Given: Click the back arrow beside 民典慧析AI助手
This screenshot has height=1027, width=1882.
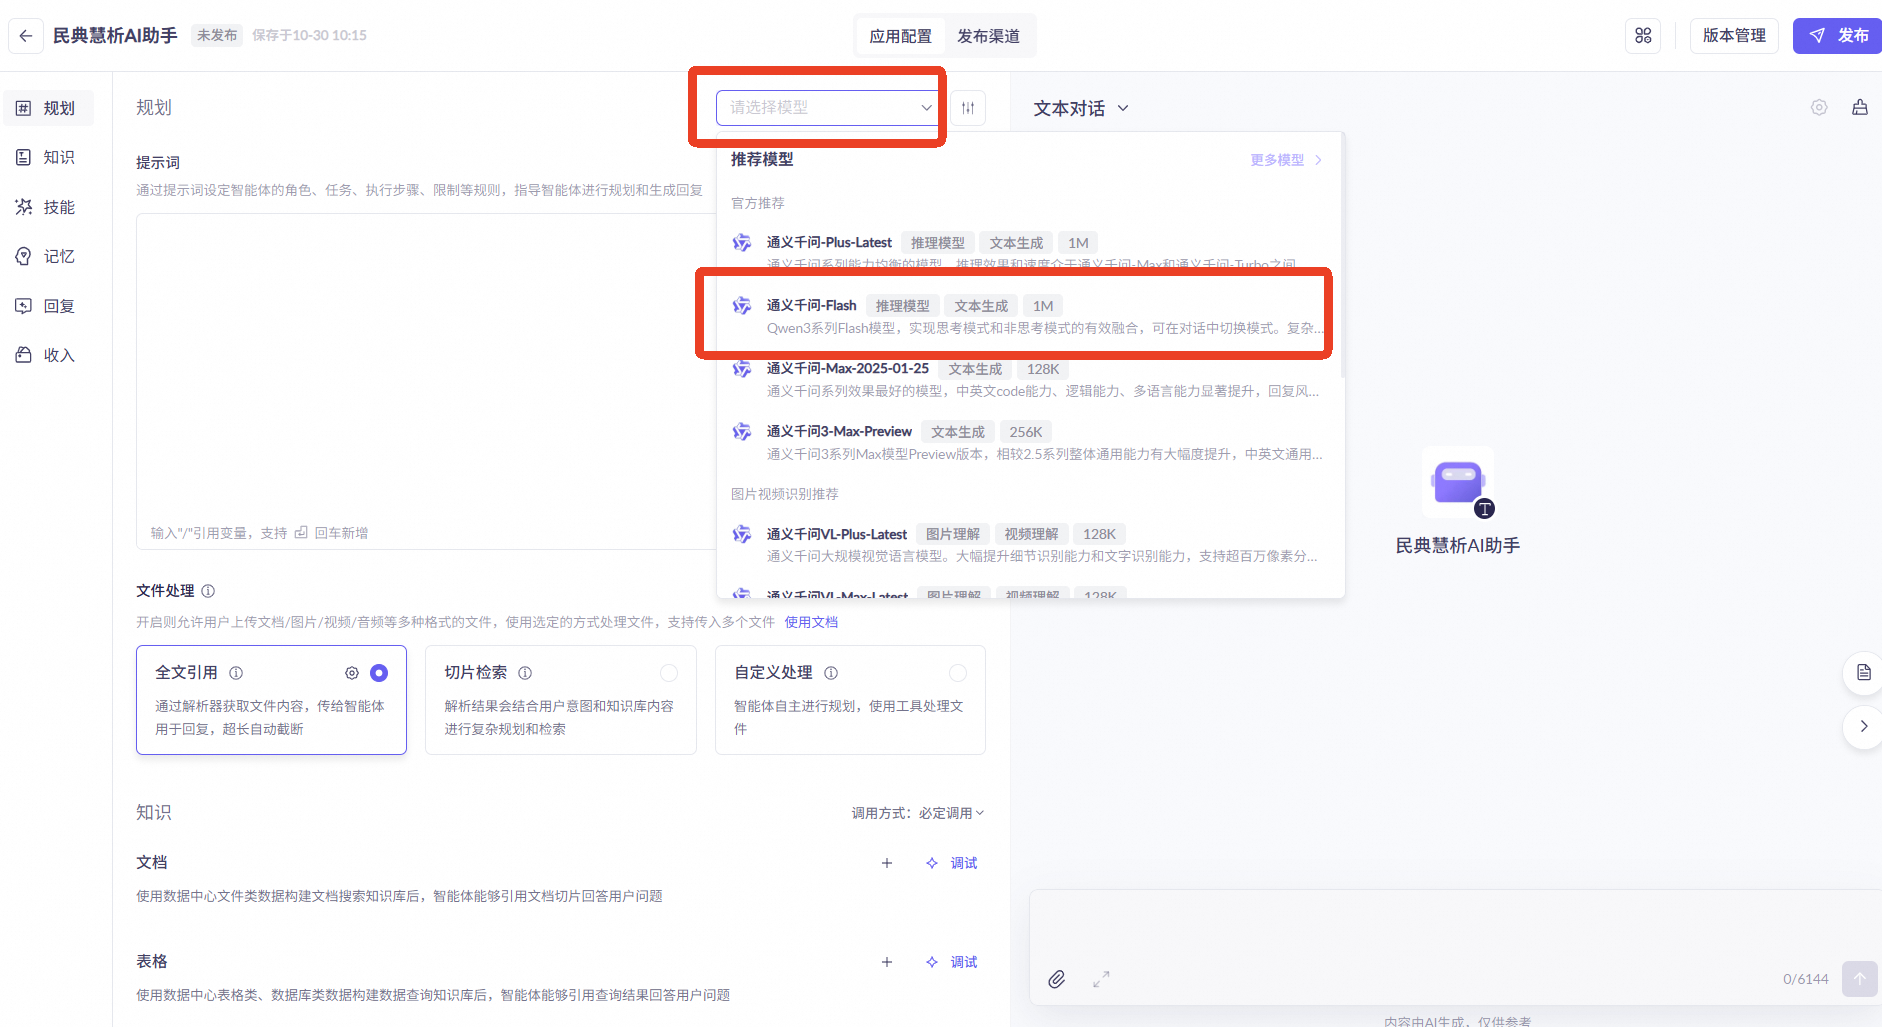Looking at the screenshot, I should (x=26, y=36).
